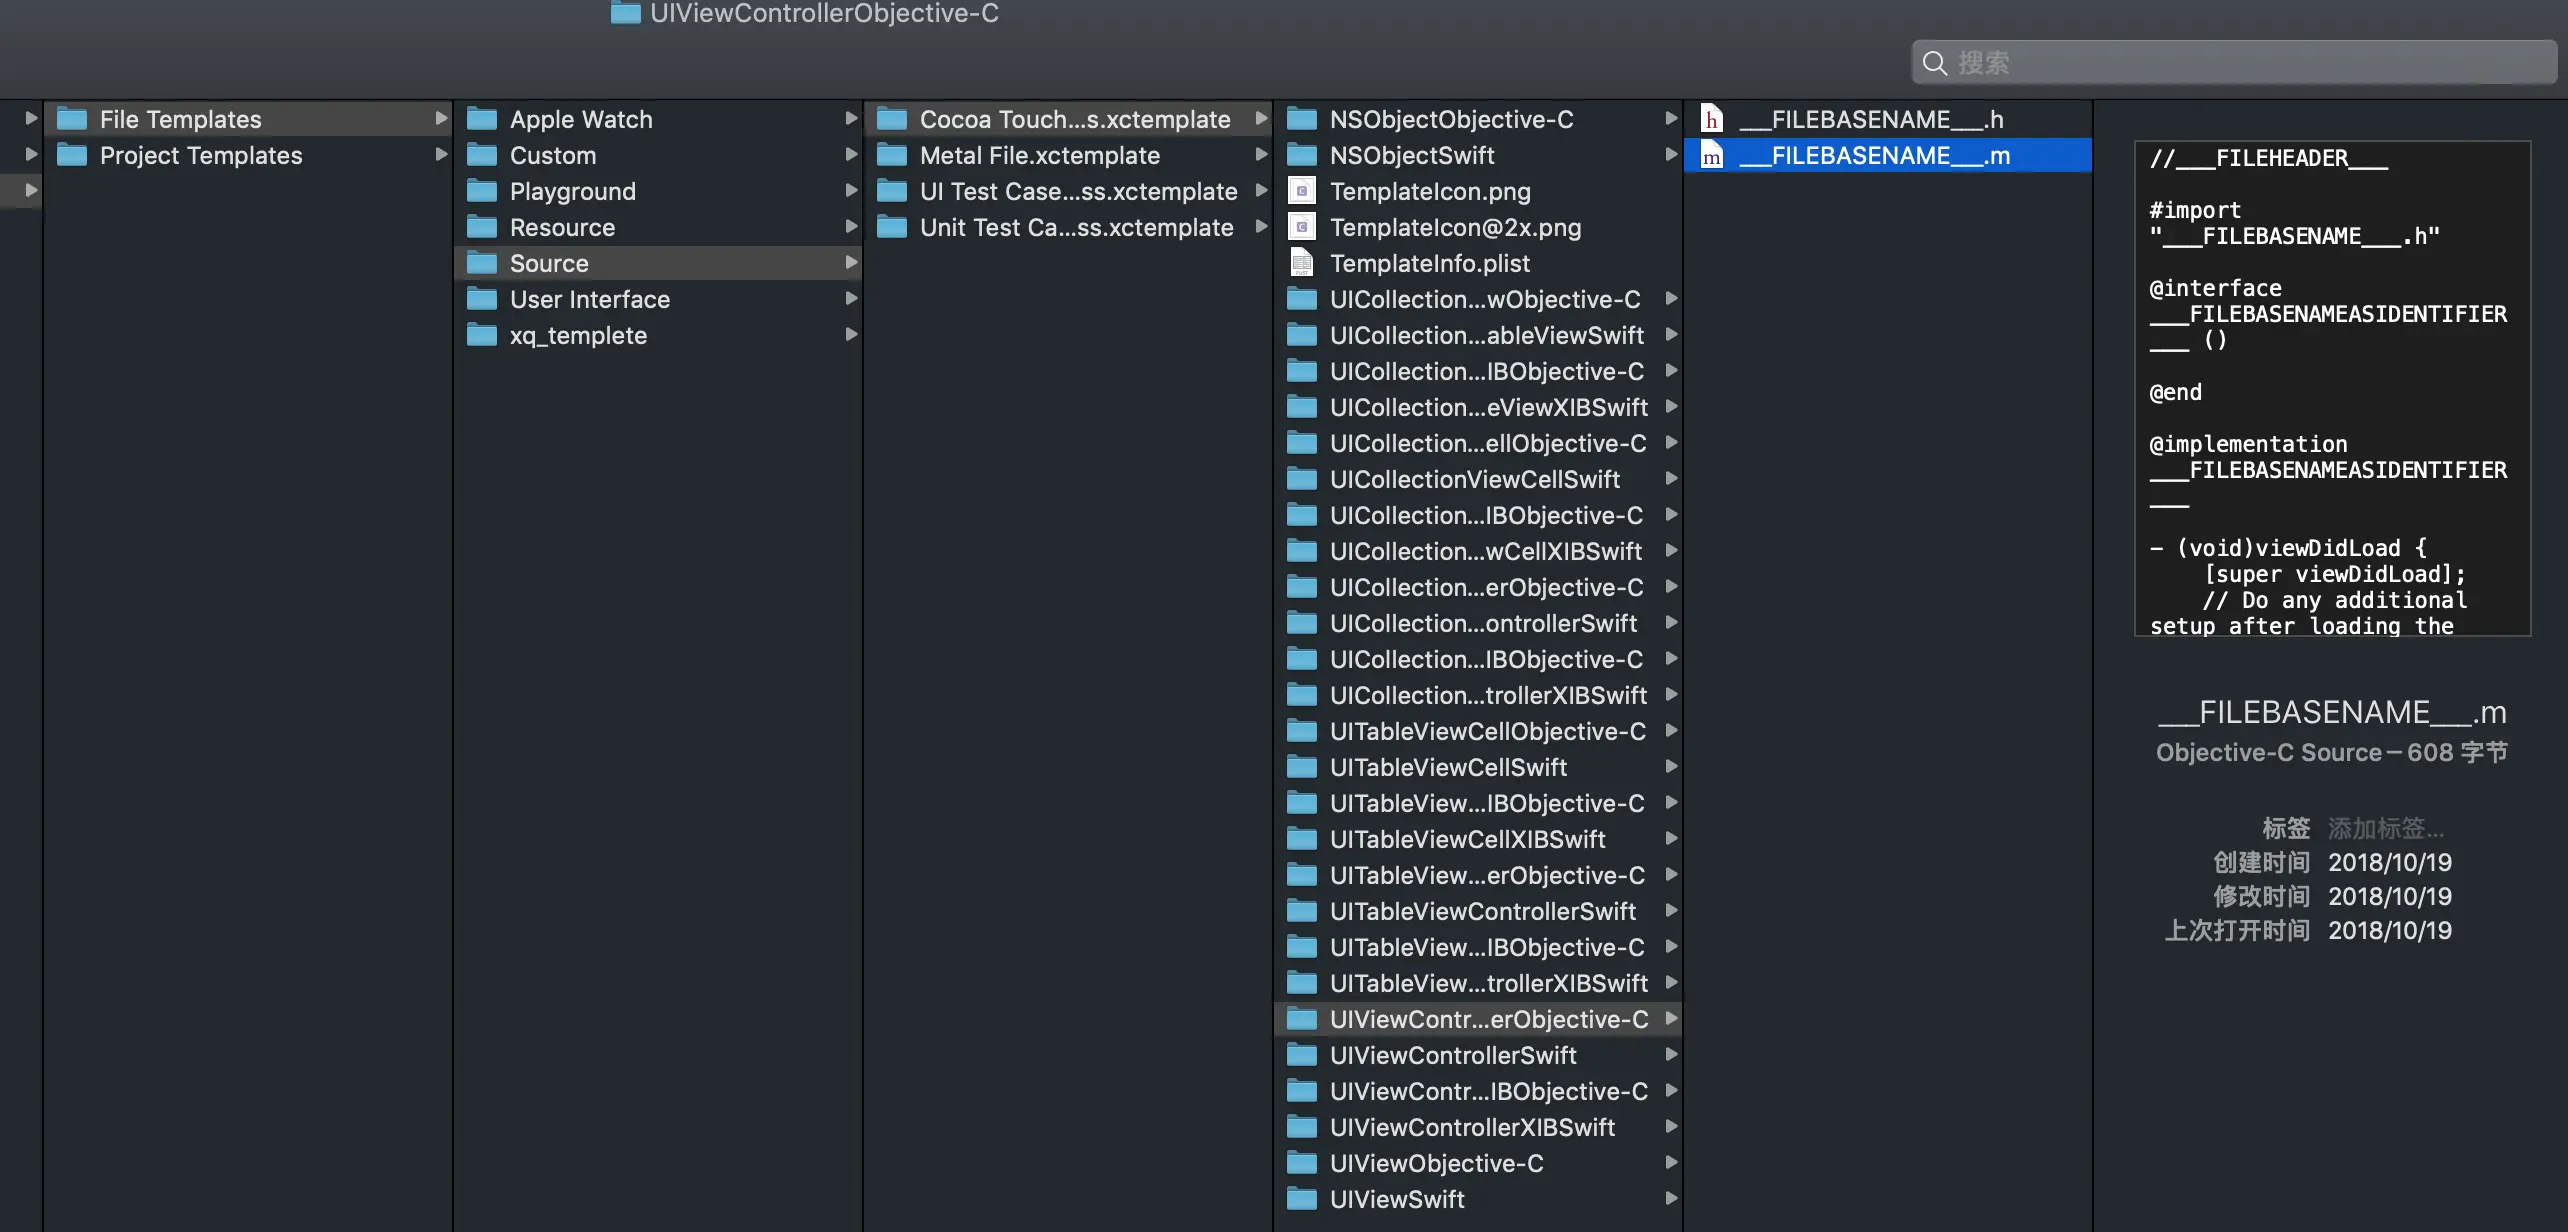Select the UICollectionViewCellSwift folder

(x=1478, y=479)
